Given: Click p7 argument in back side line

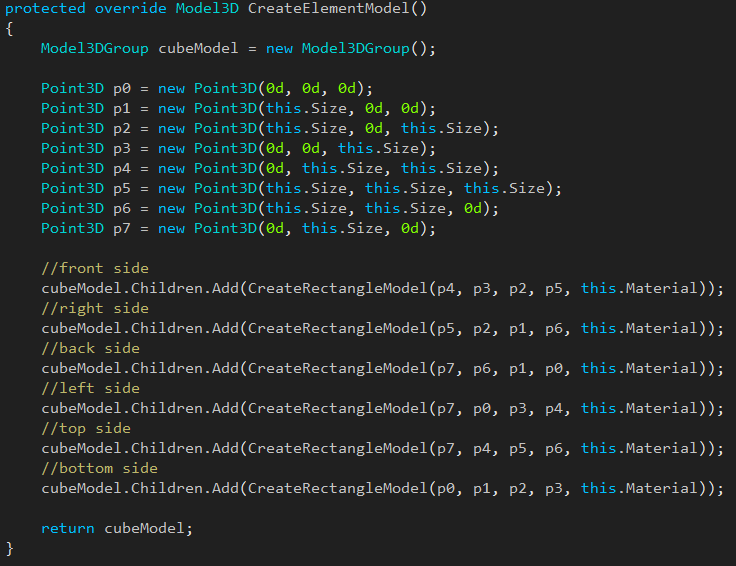Looking at the screenshot, I should 445,368.
